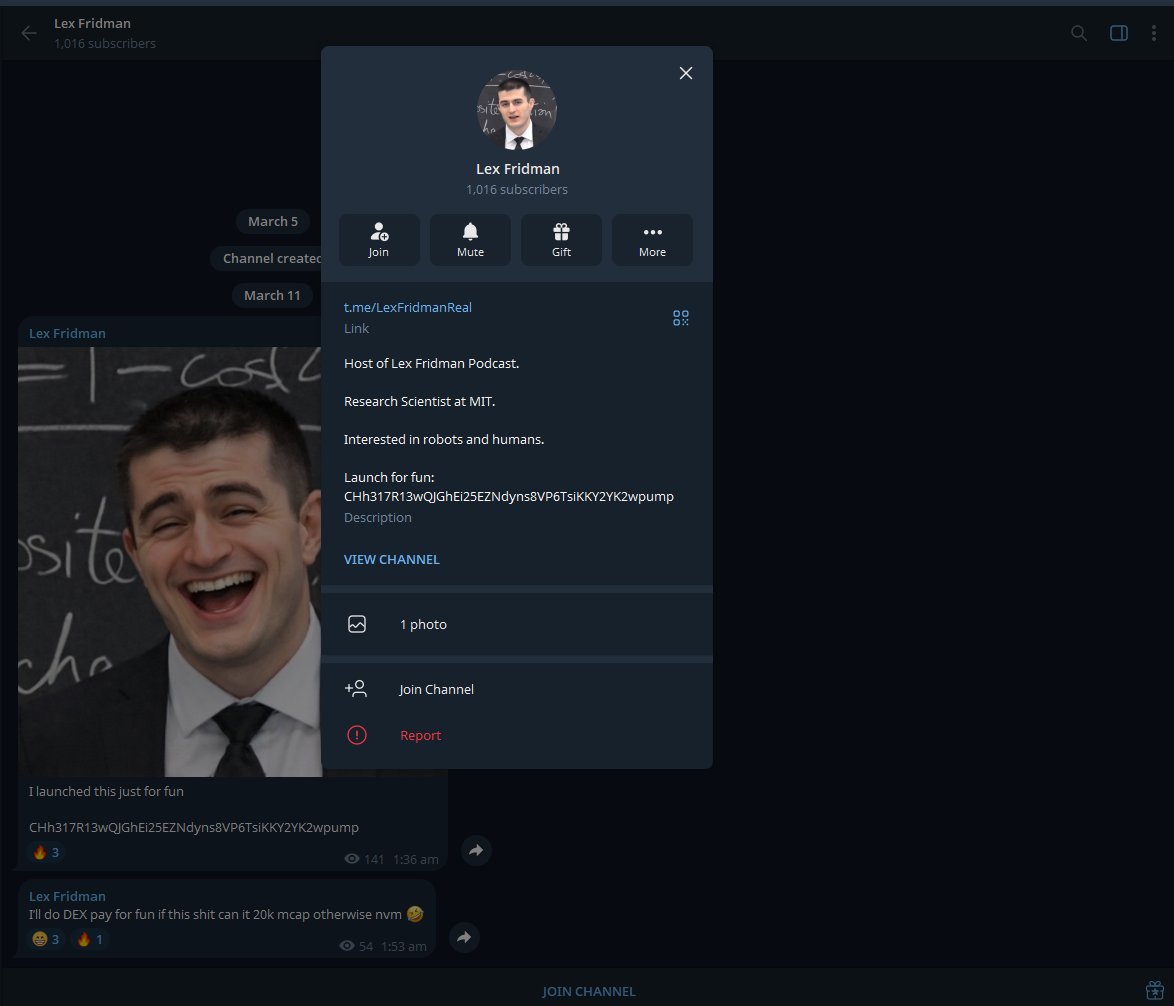Click the March 5 date badge
The height and width of the screenshot is (1006, 1174).
coord(273,221)
